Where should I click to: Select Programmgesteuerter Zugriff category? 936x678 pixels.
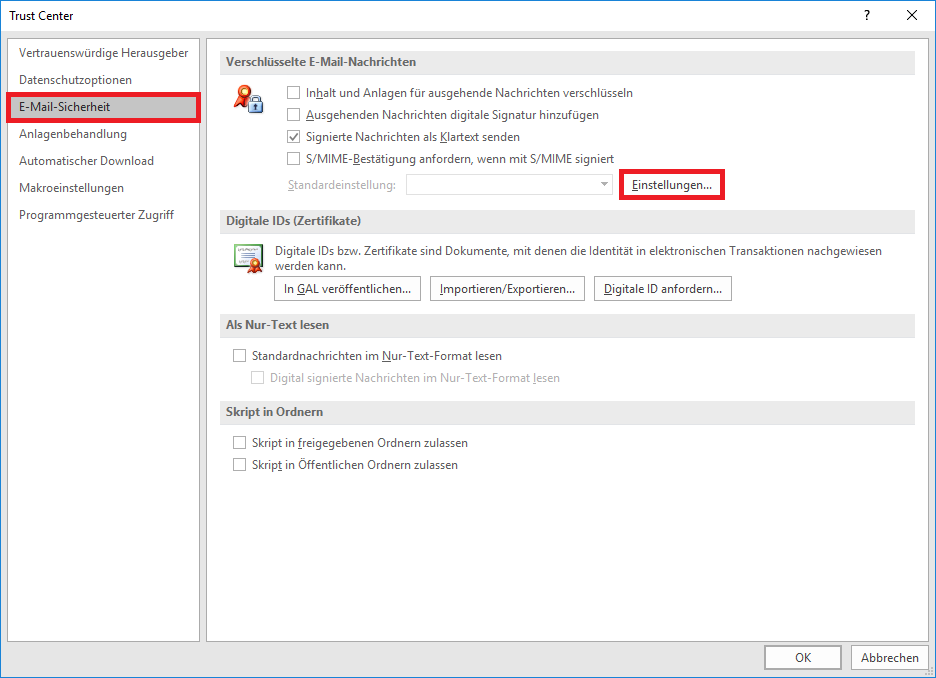(96, 215)
